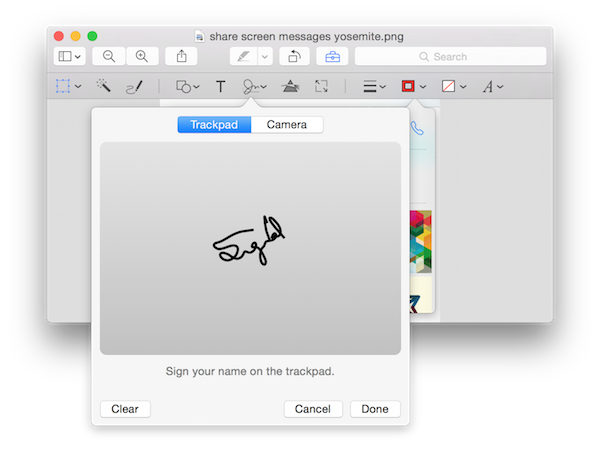Image resolution: width=600 pixels, height=454 pixels.
Task: Click into the Search field
Action: [x=450, y=57]
